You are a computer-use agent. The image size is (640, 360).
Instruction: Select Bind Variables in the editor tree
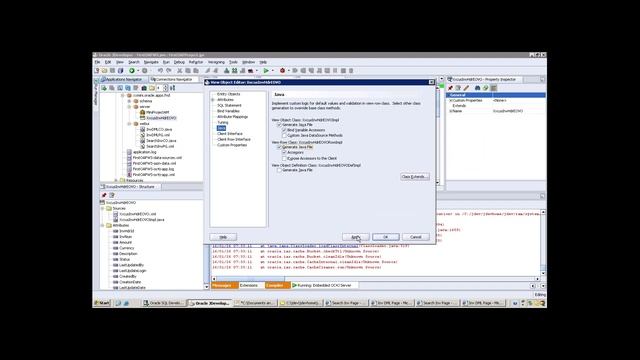point(228,111)
